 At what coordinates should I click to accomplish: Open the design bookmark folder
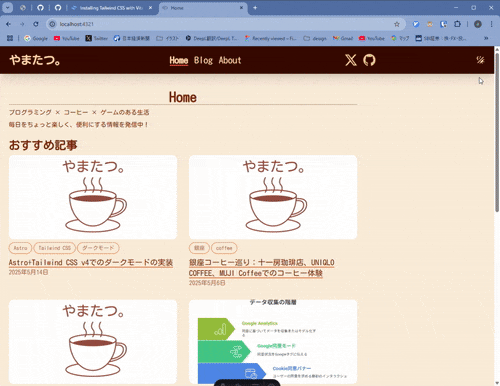point(315,38)
